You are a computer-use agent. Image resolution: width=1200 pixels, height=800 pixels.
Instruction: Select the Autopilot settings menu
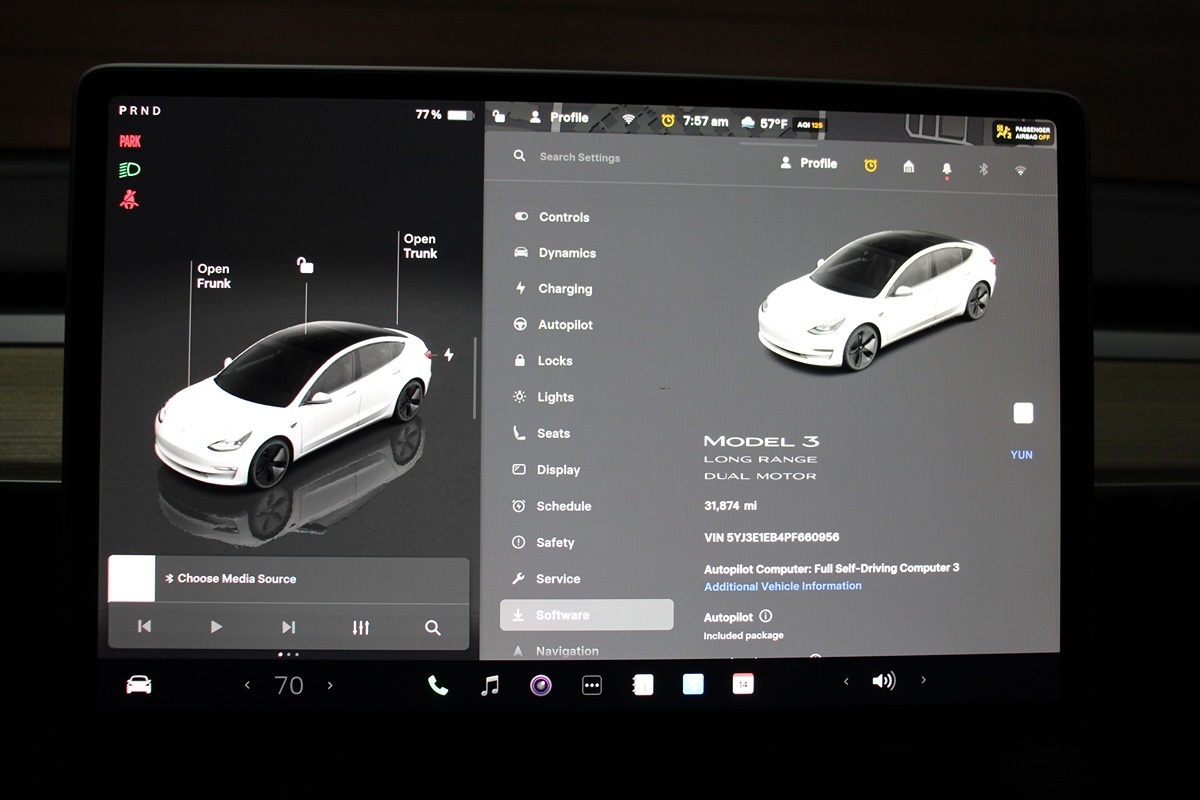pos(565,325)
